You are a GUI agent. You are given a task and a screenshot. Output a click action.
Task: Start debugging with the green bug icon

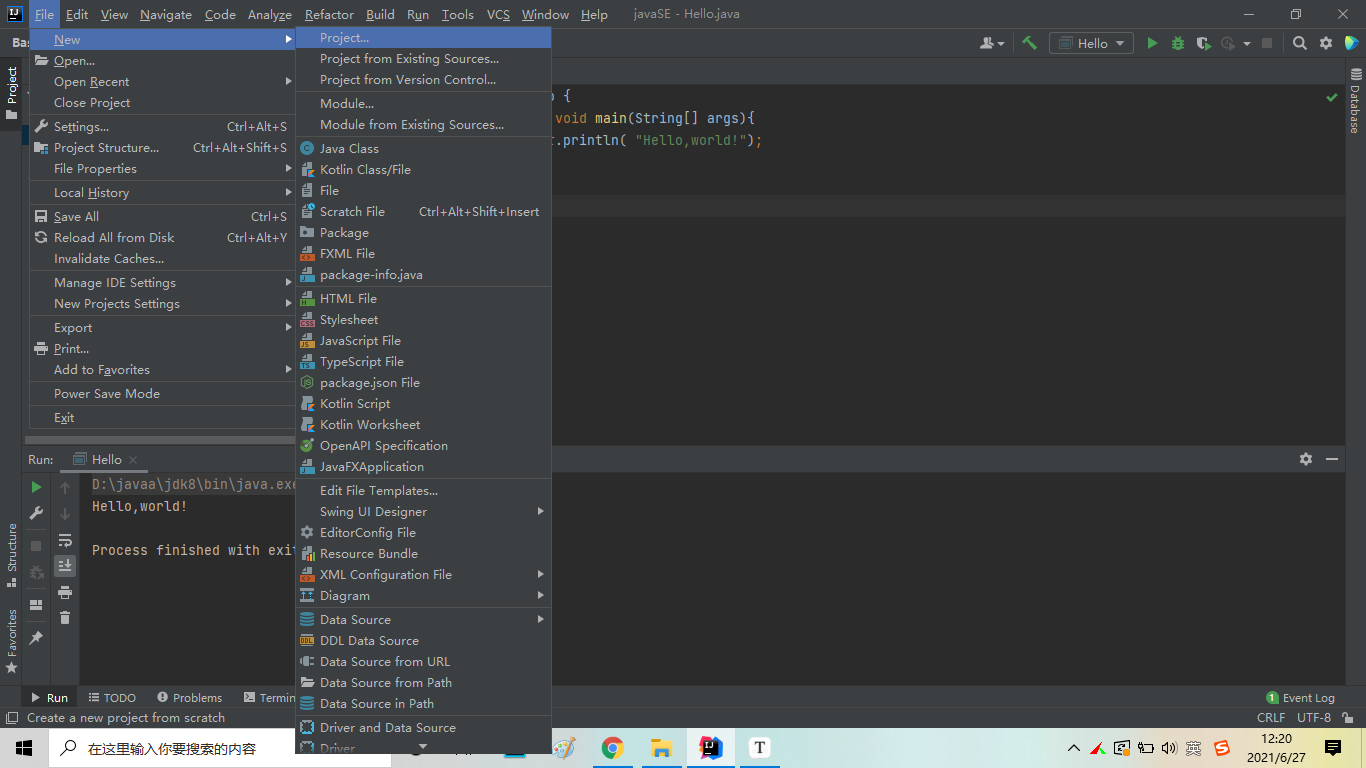click(x=1178, y=43)
